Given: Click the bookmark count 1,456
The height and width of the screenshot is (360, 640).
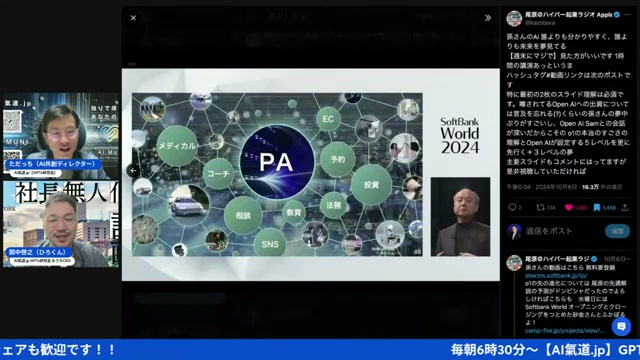Looking at the screenshot, I should click(609, 208).
